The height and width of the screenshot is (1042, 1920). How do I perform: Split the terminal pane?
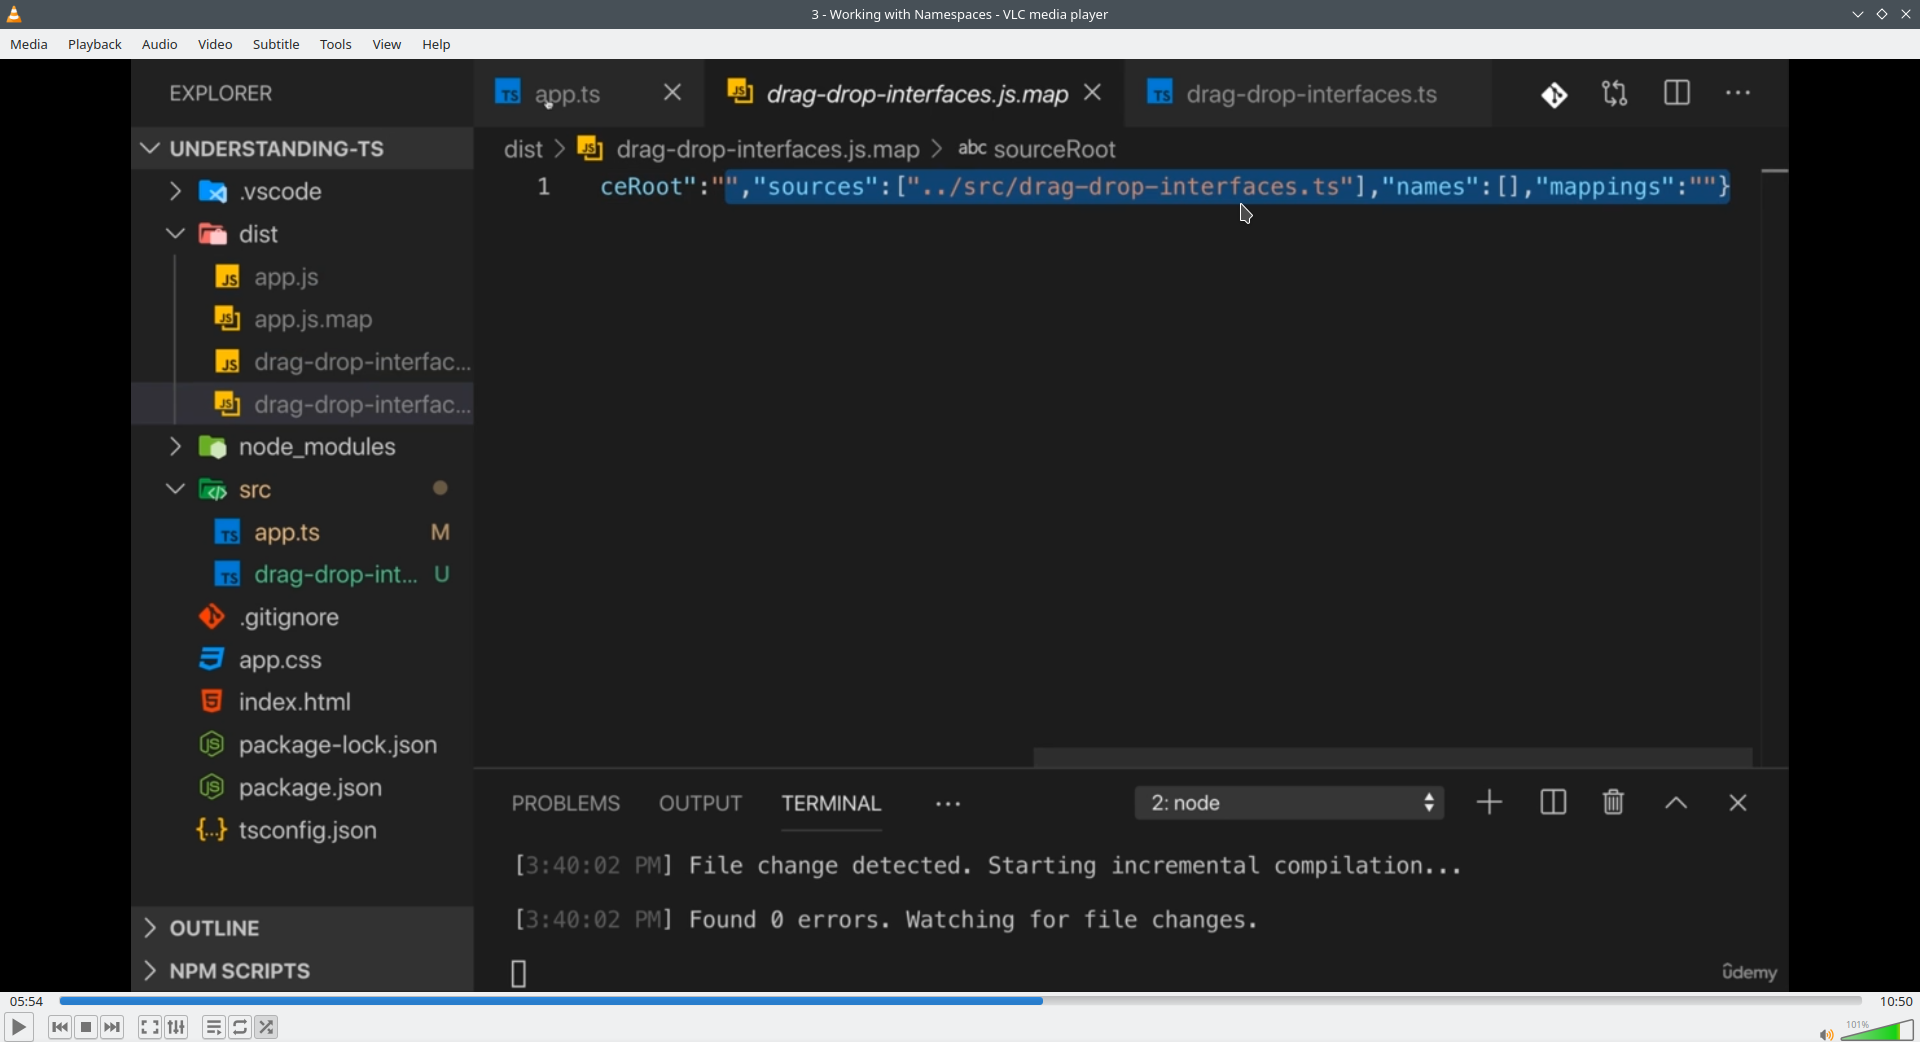coord(1553,803)
